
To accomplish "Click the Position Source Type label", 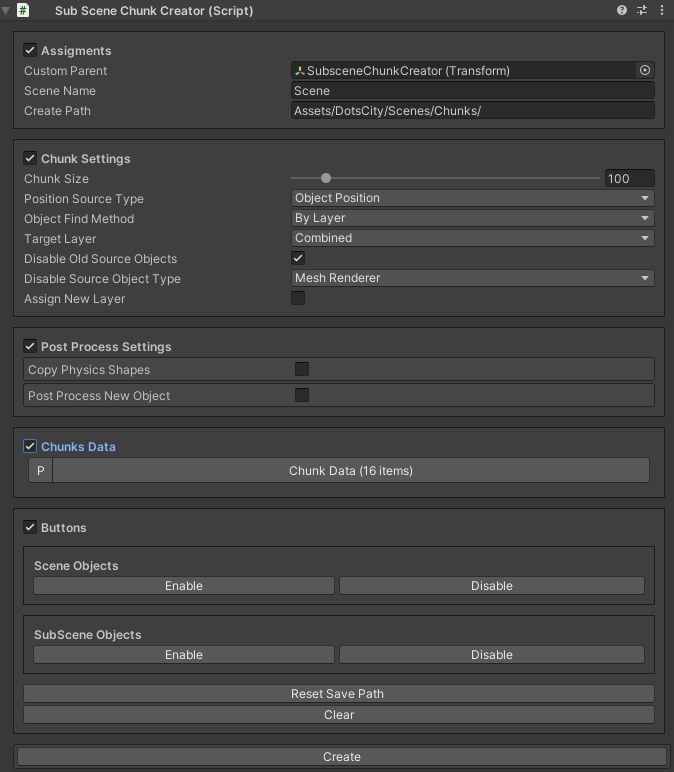I will tap(84, 199).
